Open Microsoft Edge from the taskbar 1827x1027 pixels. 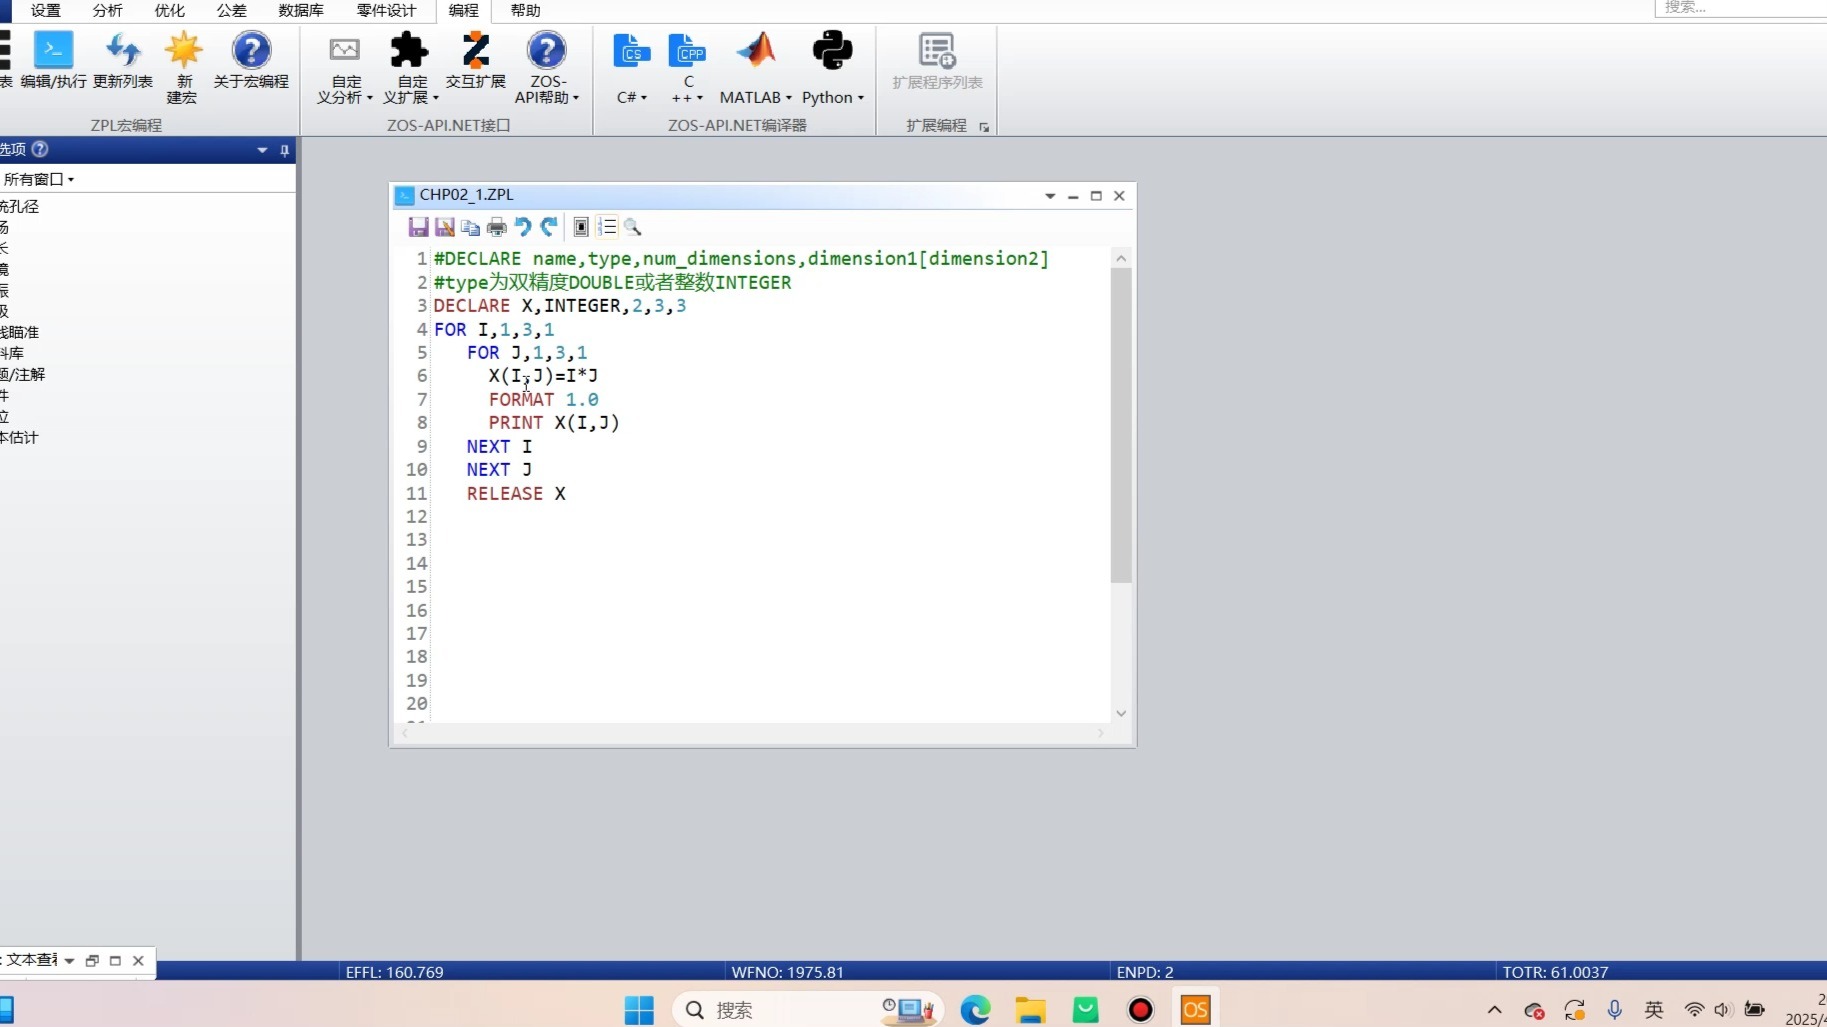[x=975, y=1010]
